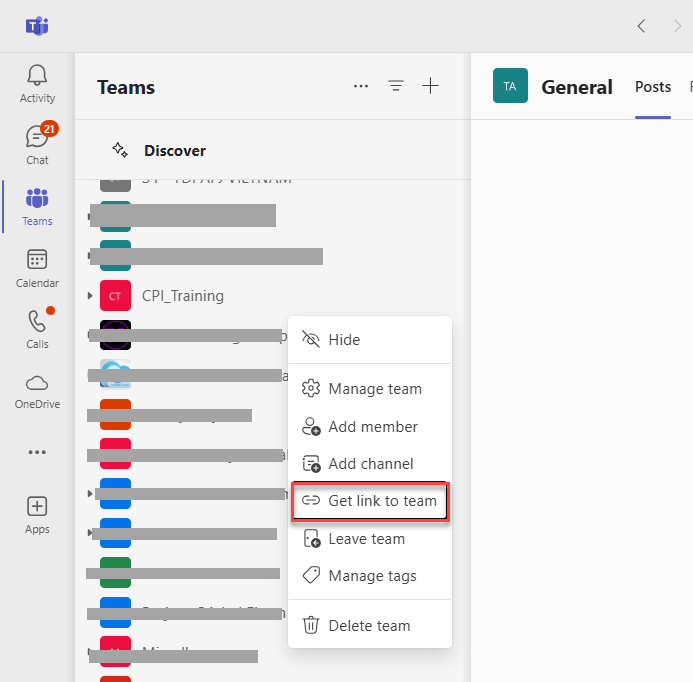Viewport: 693px width, 682px height.
Task: Open the Calls section
Action: tap(37, 329)
